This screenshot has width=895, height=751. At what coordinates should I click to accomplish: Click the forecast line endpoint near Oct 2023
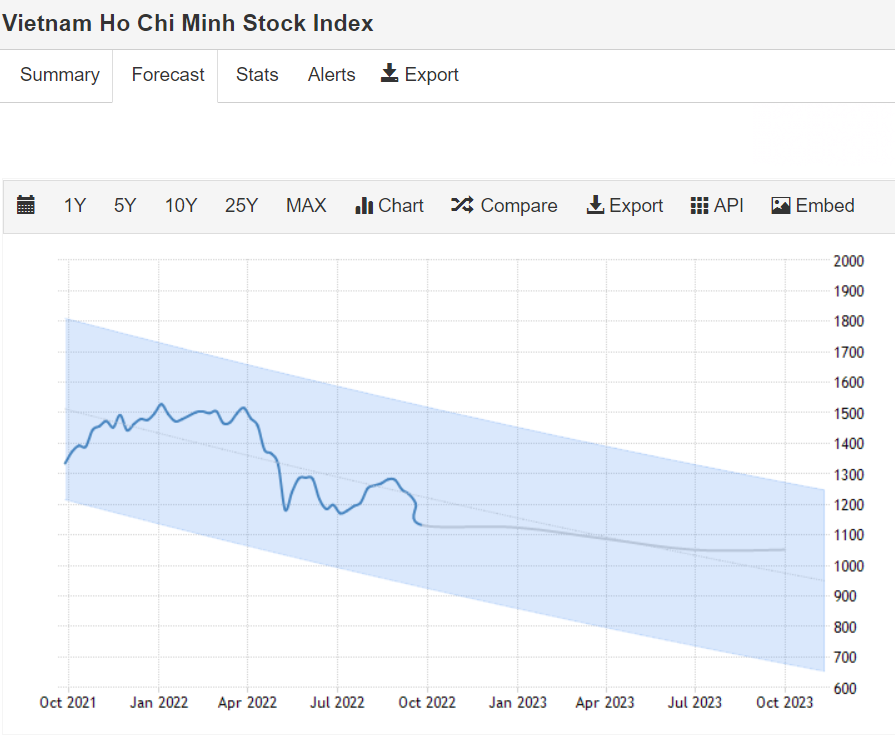[x=784, y=549]
